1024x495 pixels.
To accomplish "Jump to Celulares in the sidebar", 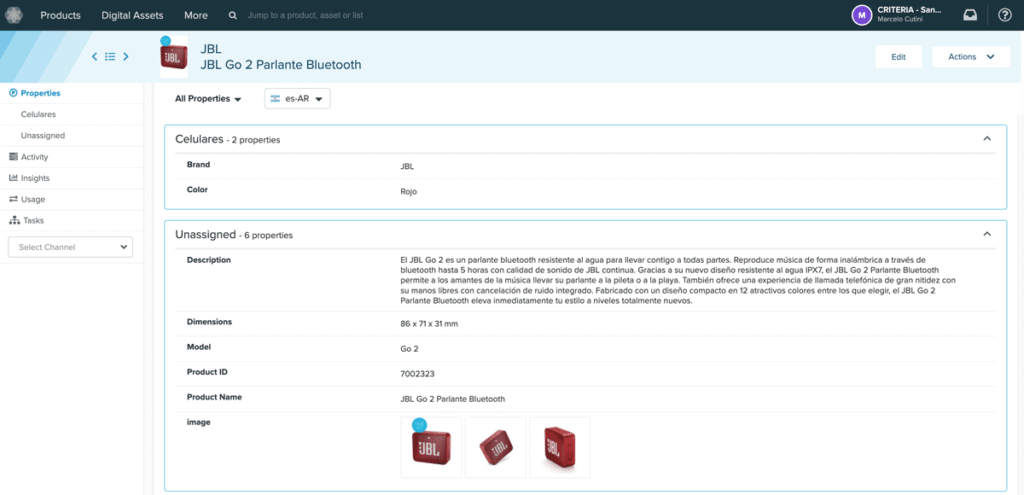I will coord(38,114).
